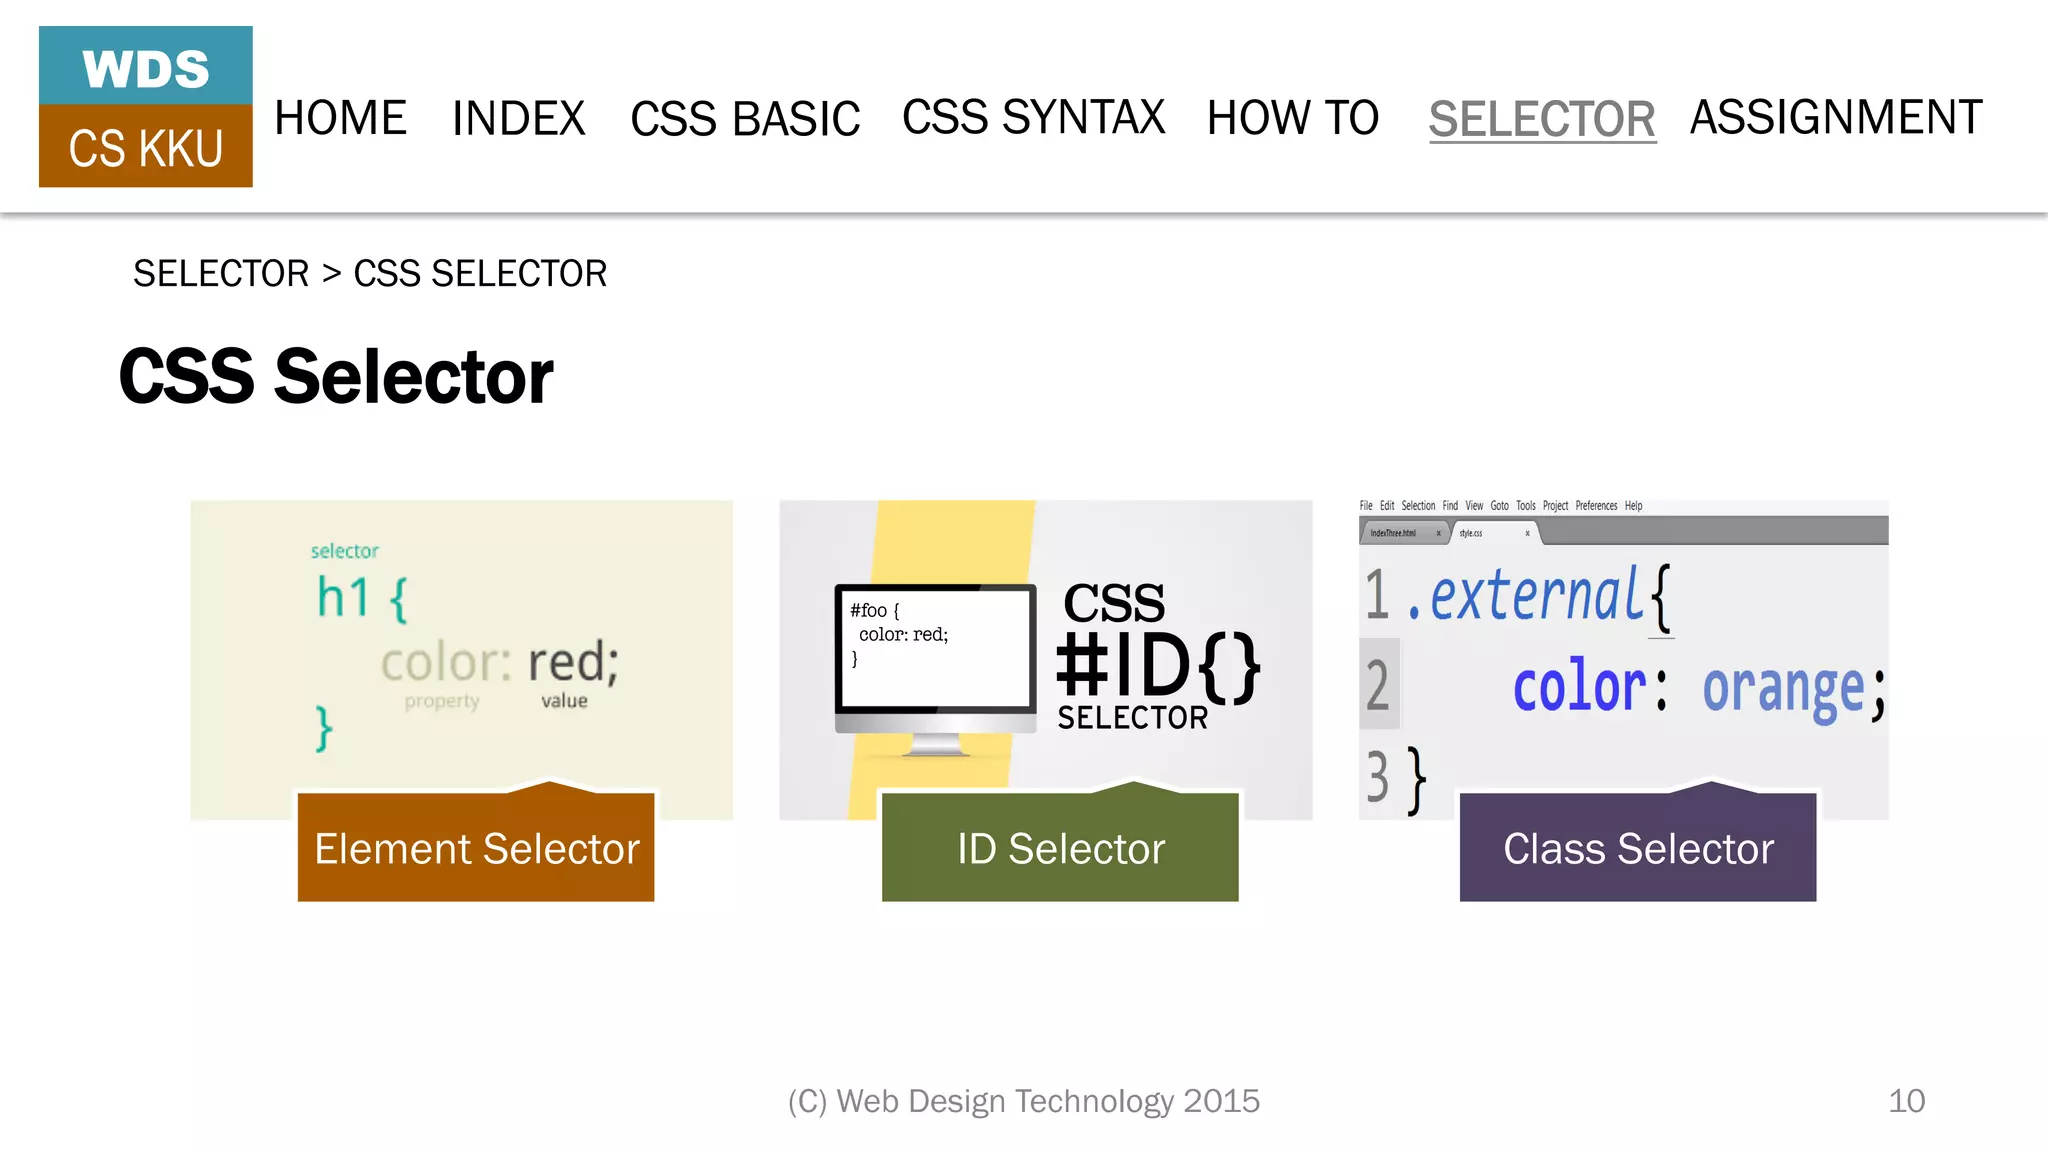Viewport: 2048px width, 1152px height.
Task: Click the SELECTOR breadcrumb link
Action: [x=221, y=273]
